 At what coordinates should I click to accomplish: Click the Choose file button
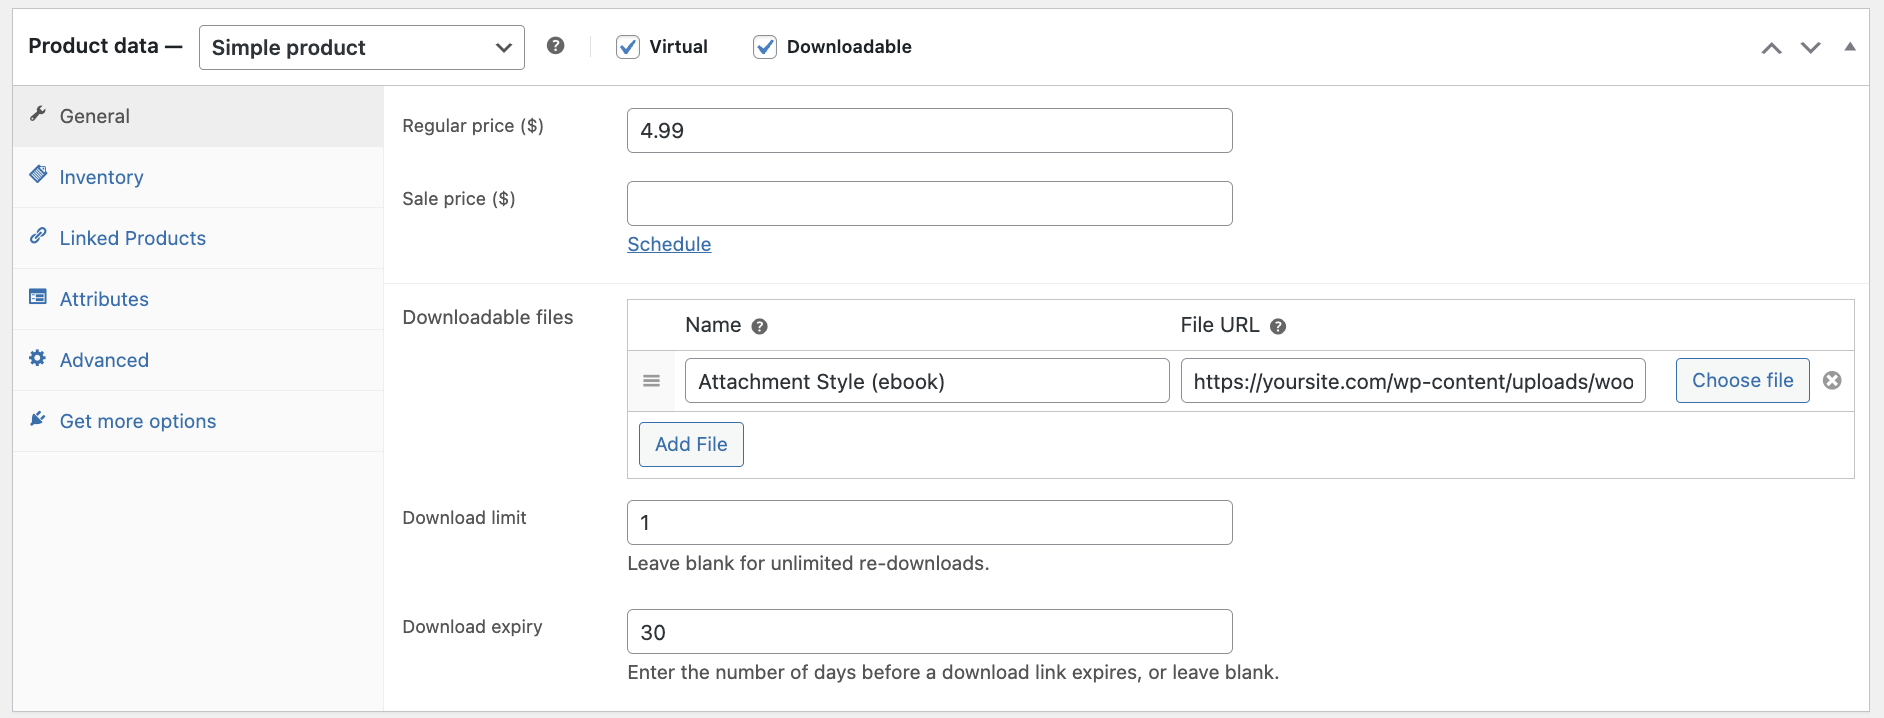click(1742, 380)
